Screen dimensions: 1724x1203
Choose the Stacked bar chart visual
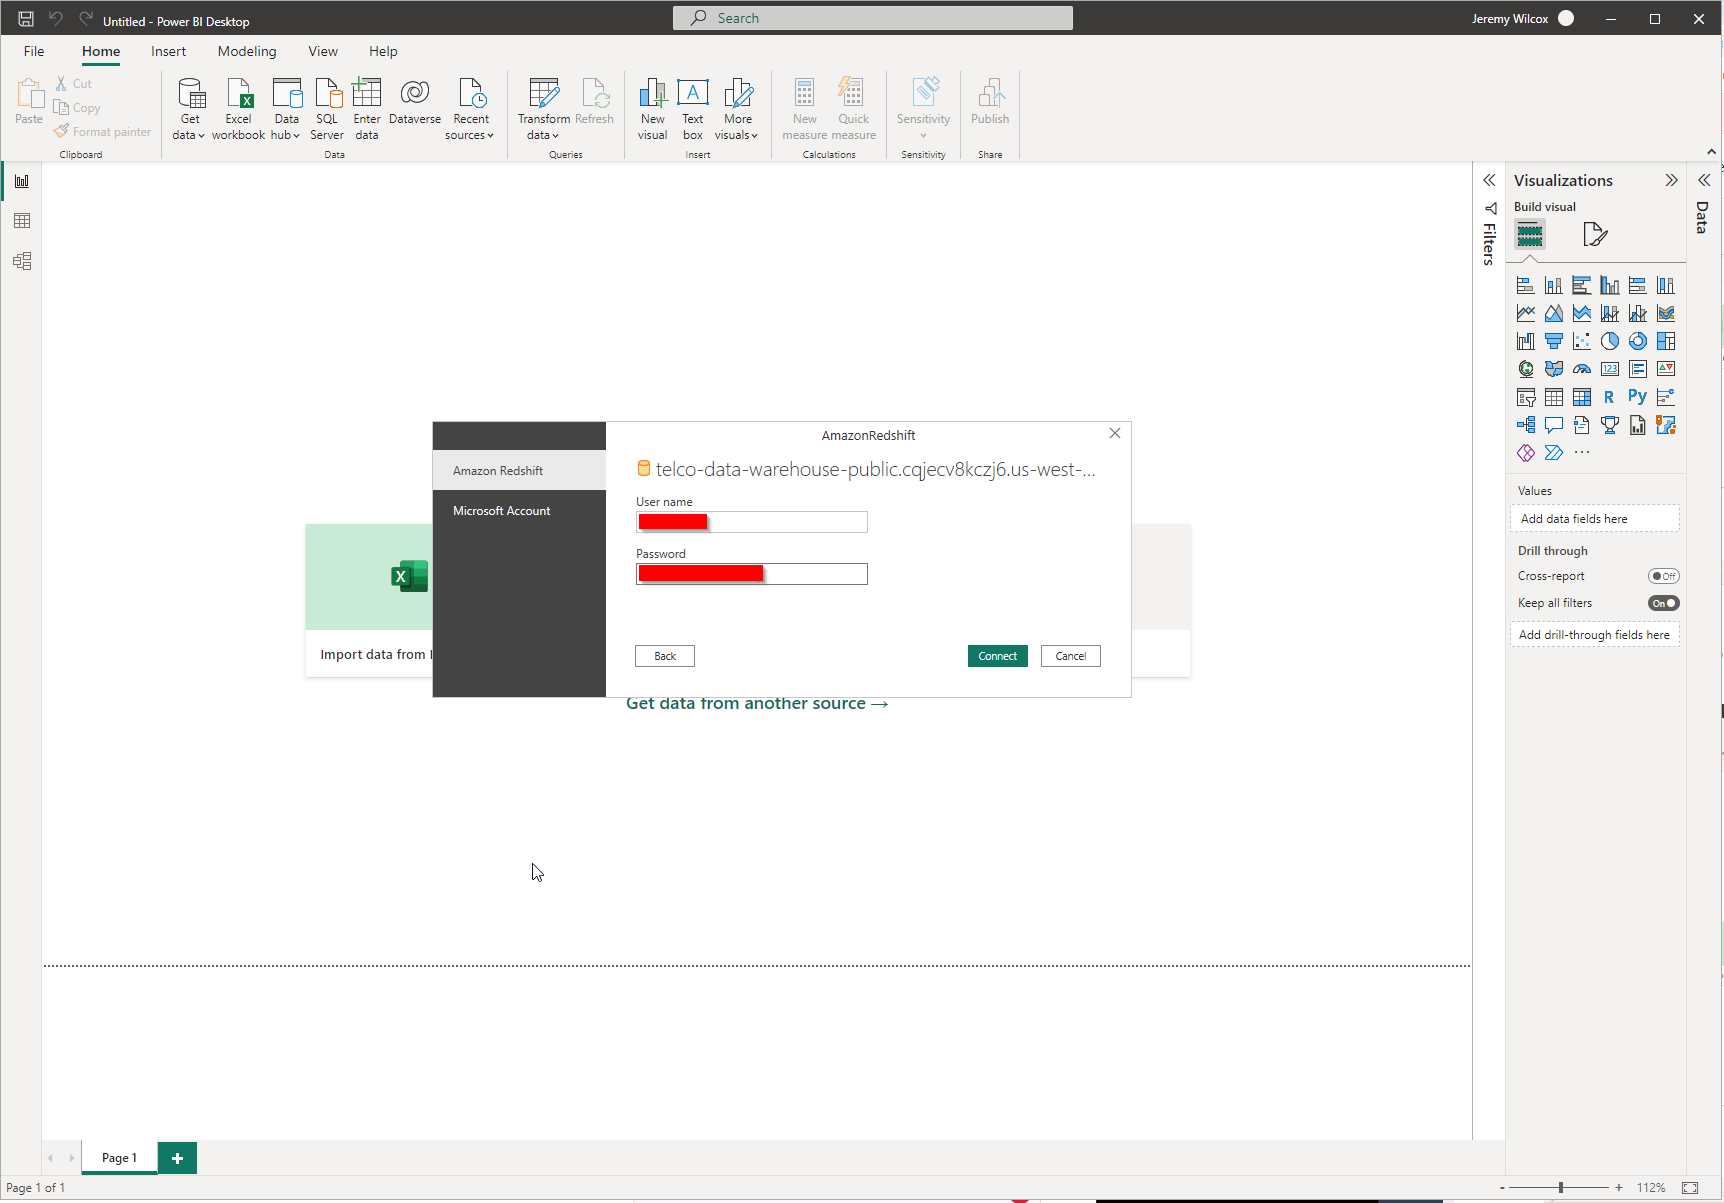[1526, 286]
